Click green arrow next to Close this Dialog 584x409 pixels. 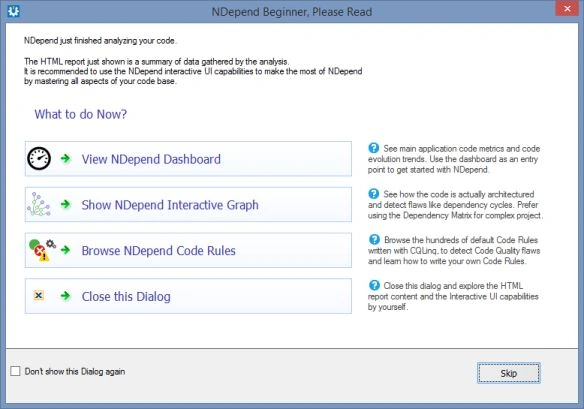click(66, 296)
